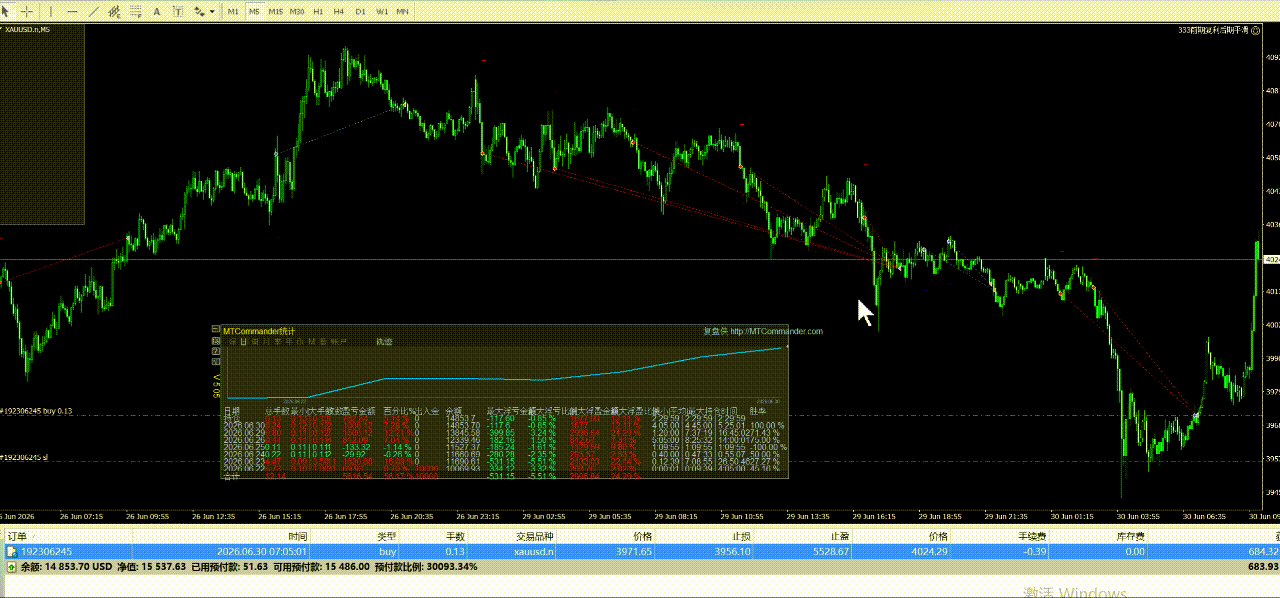The height and width of the screenshot is (598, 1280).
Task: Click the XAUUSD.n,M5 chart label
Action: click(28, 30)
